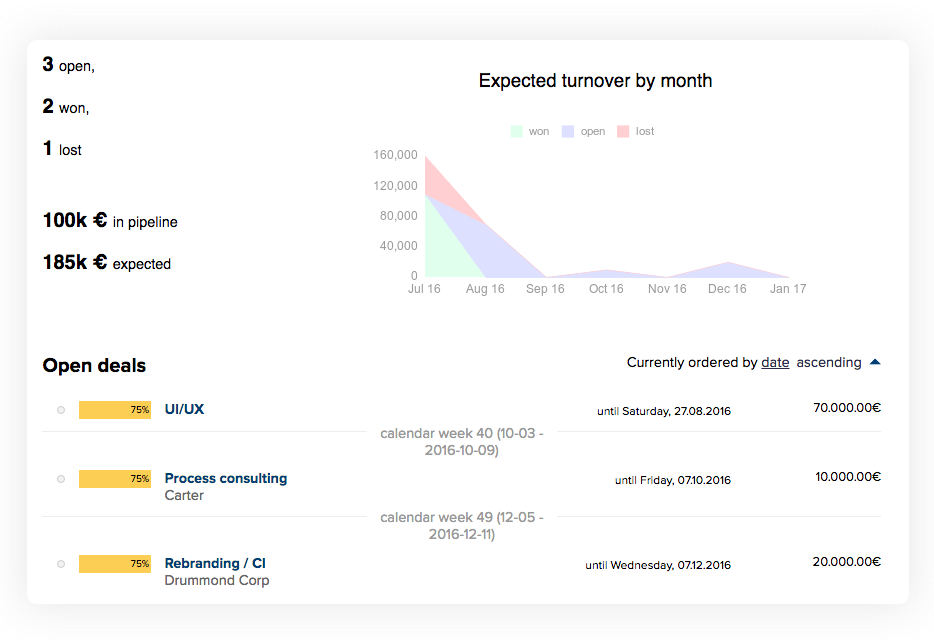Select the "Open deals" section header
The width and height of the screenshot is (934, 644).
[94, 365]
